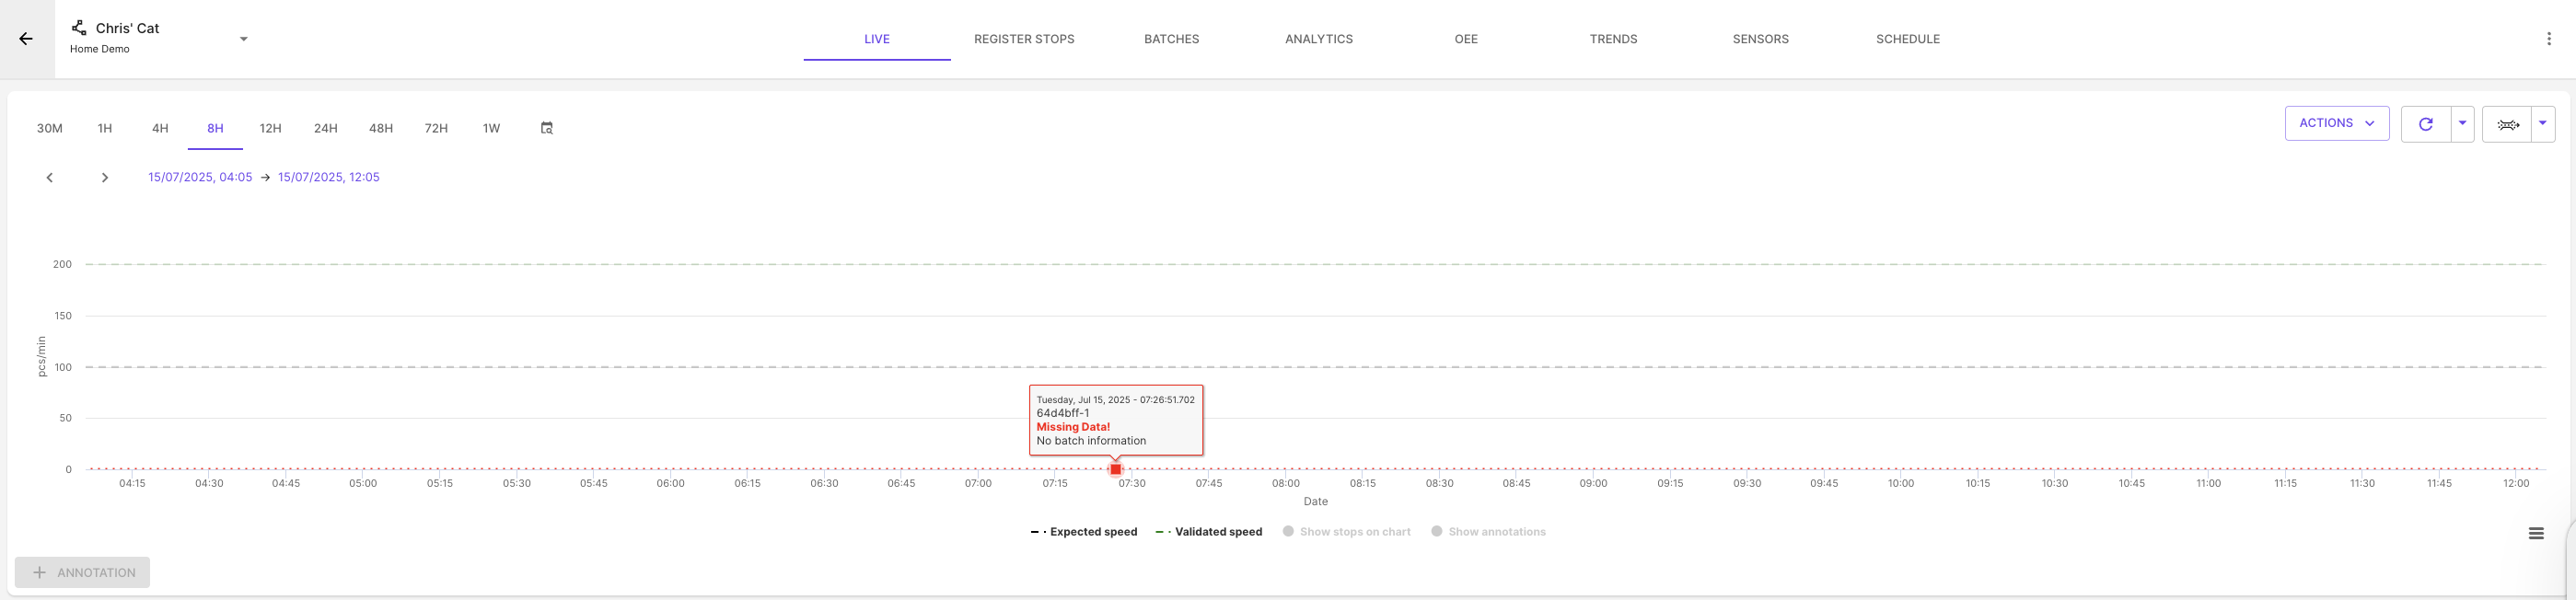Screen dimensions: 2576x600
Task: Go back using the left arrow
Action: coord(26,39)
